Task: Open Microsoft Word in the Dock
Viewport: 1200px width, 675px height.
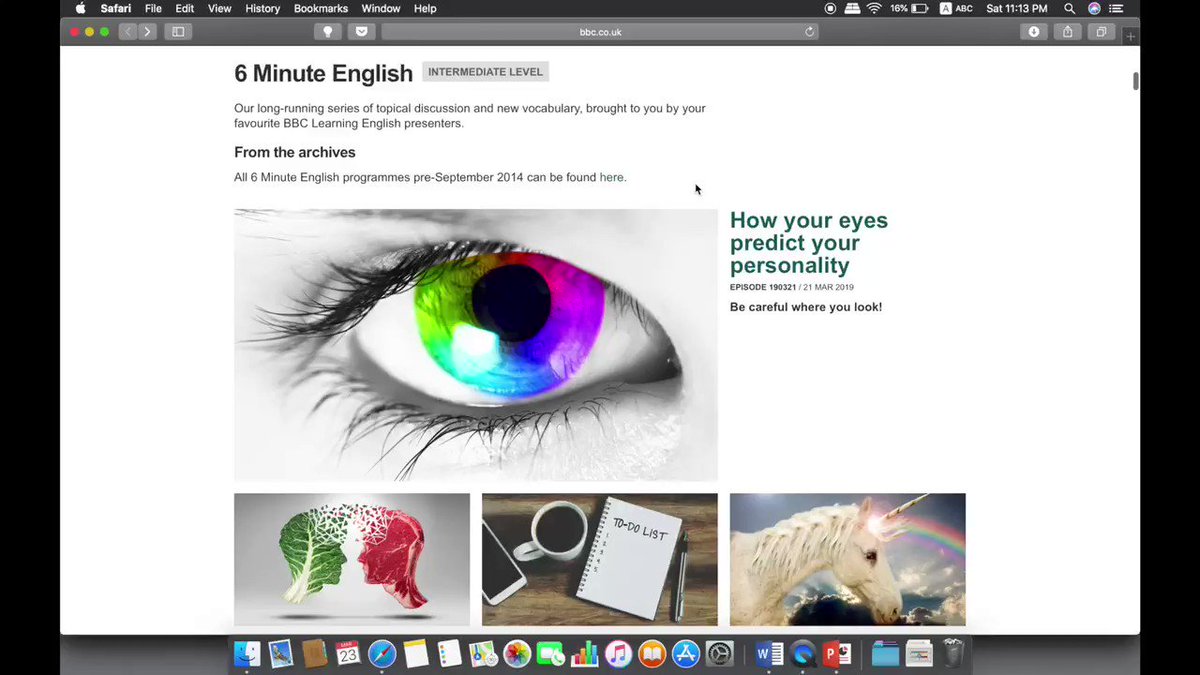Action: [769, 654]
